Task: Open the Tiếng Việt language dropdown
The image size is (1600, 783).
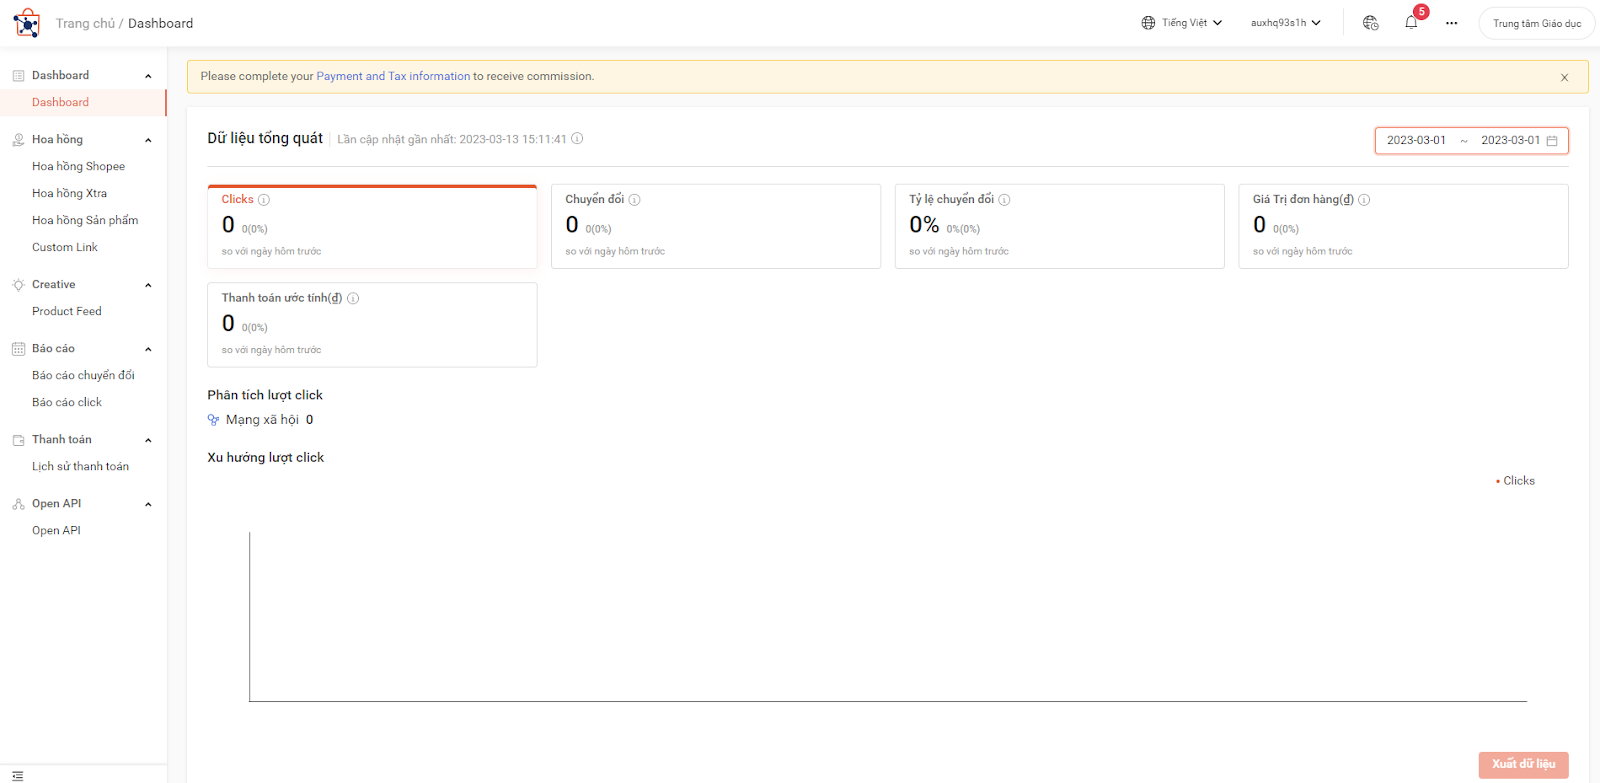Action: point(1182,23)
